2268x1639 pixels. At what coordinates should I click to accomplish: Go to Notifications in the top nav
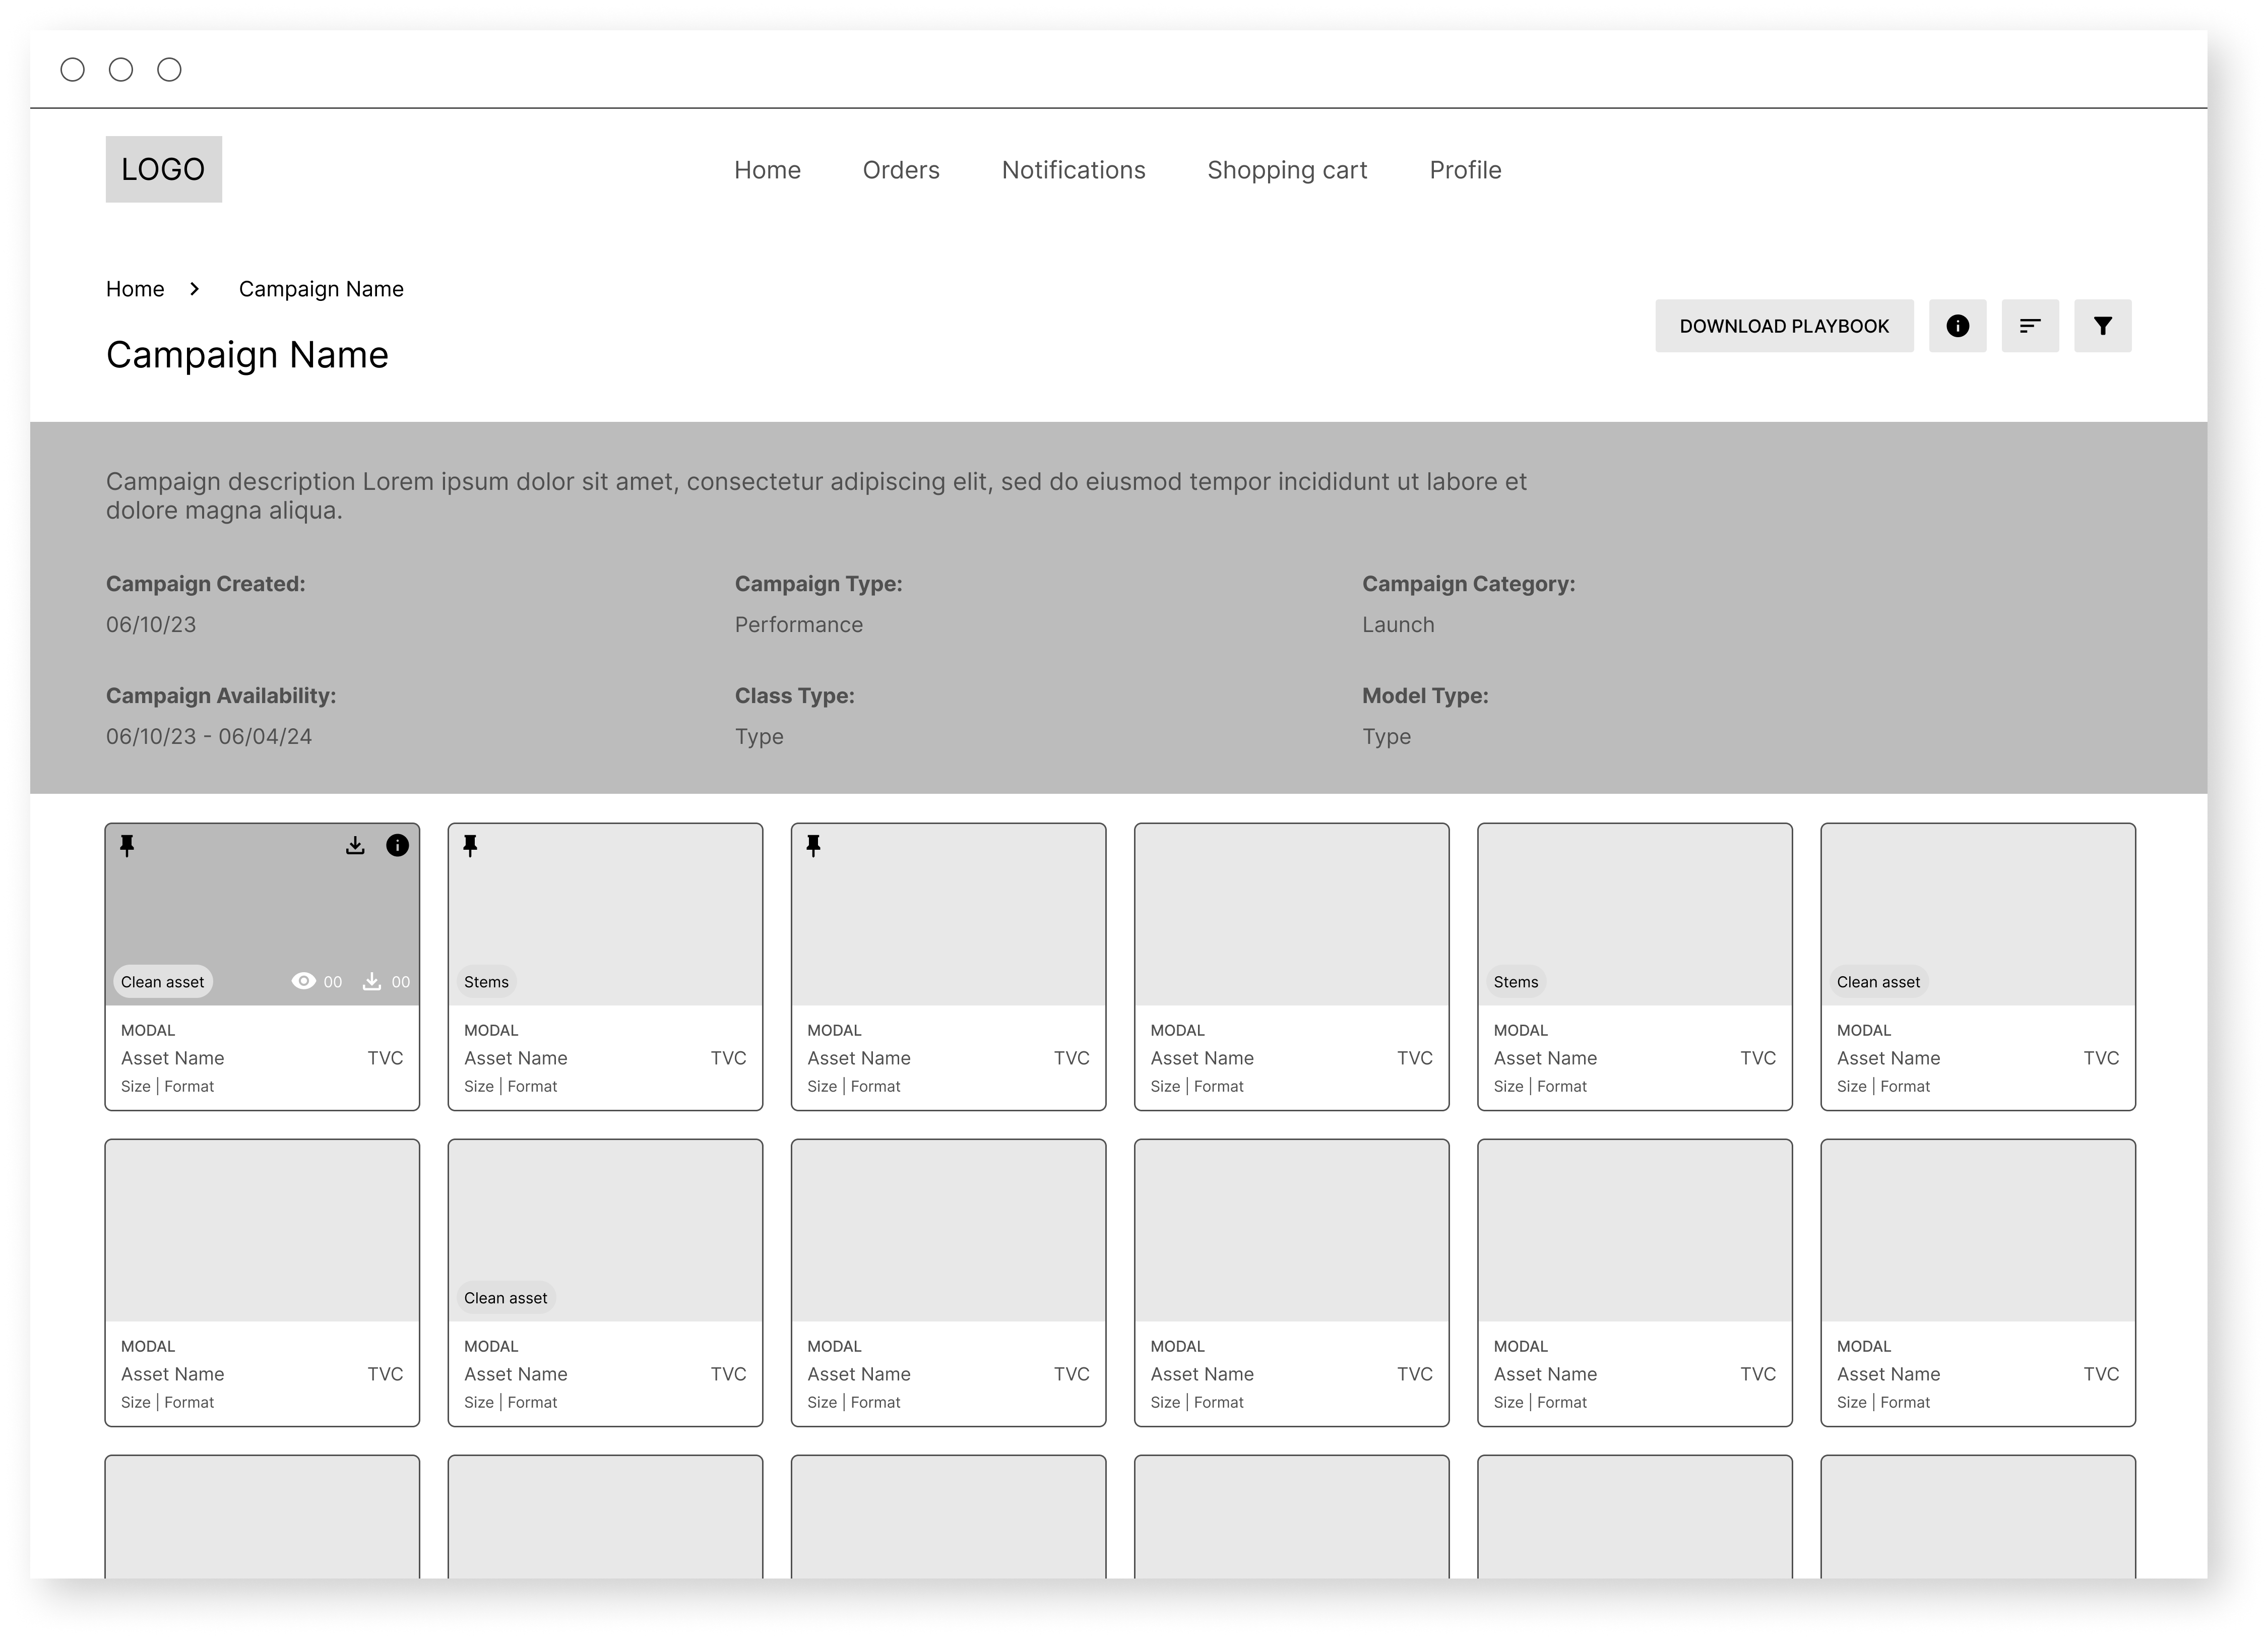click(1073, 170)
